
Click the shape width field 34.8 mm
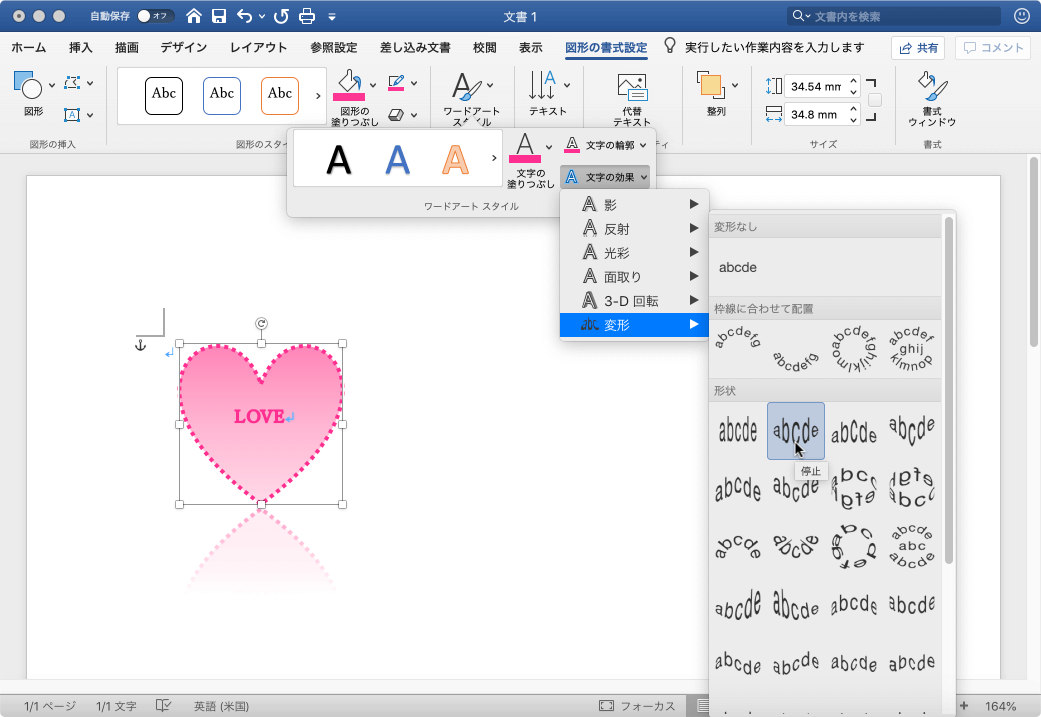tap(816, 115)
